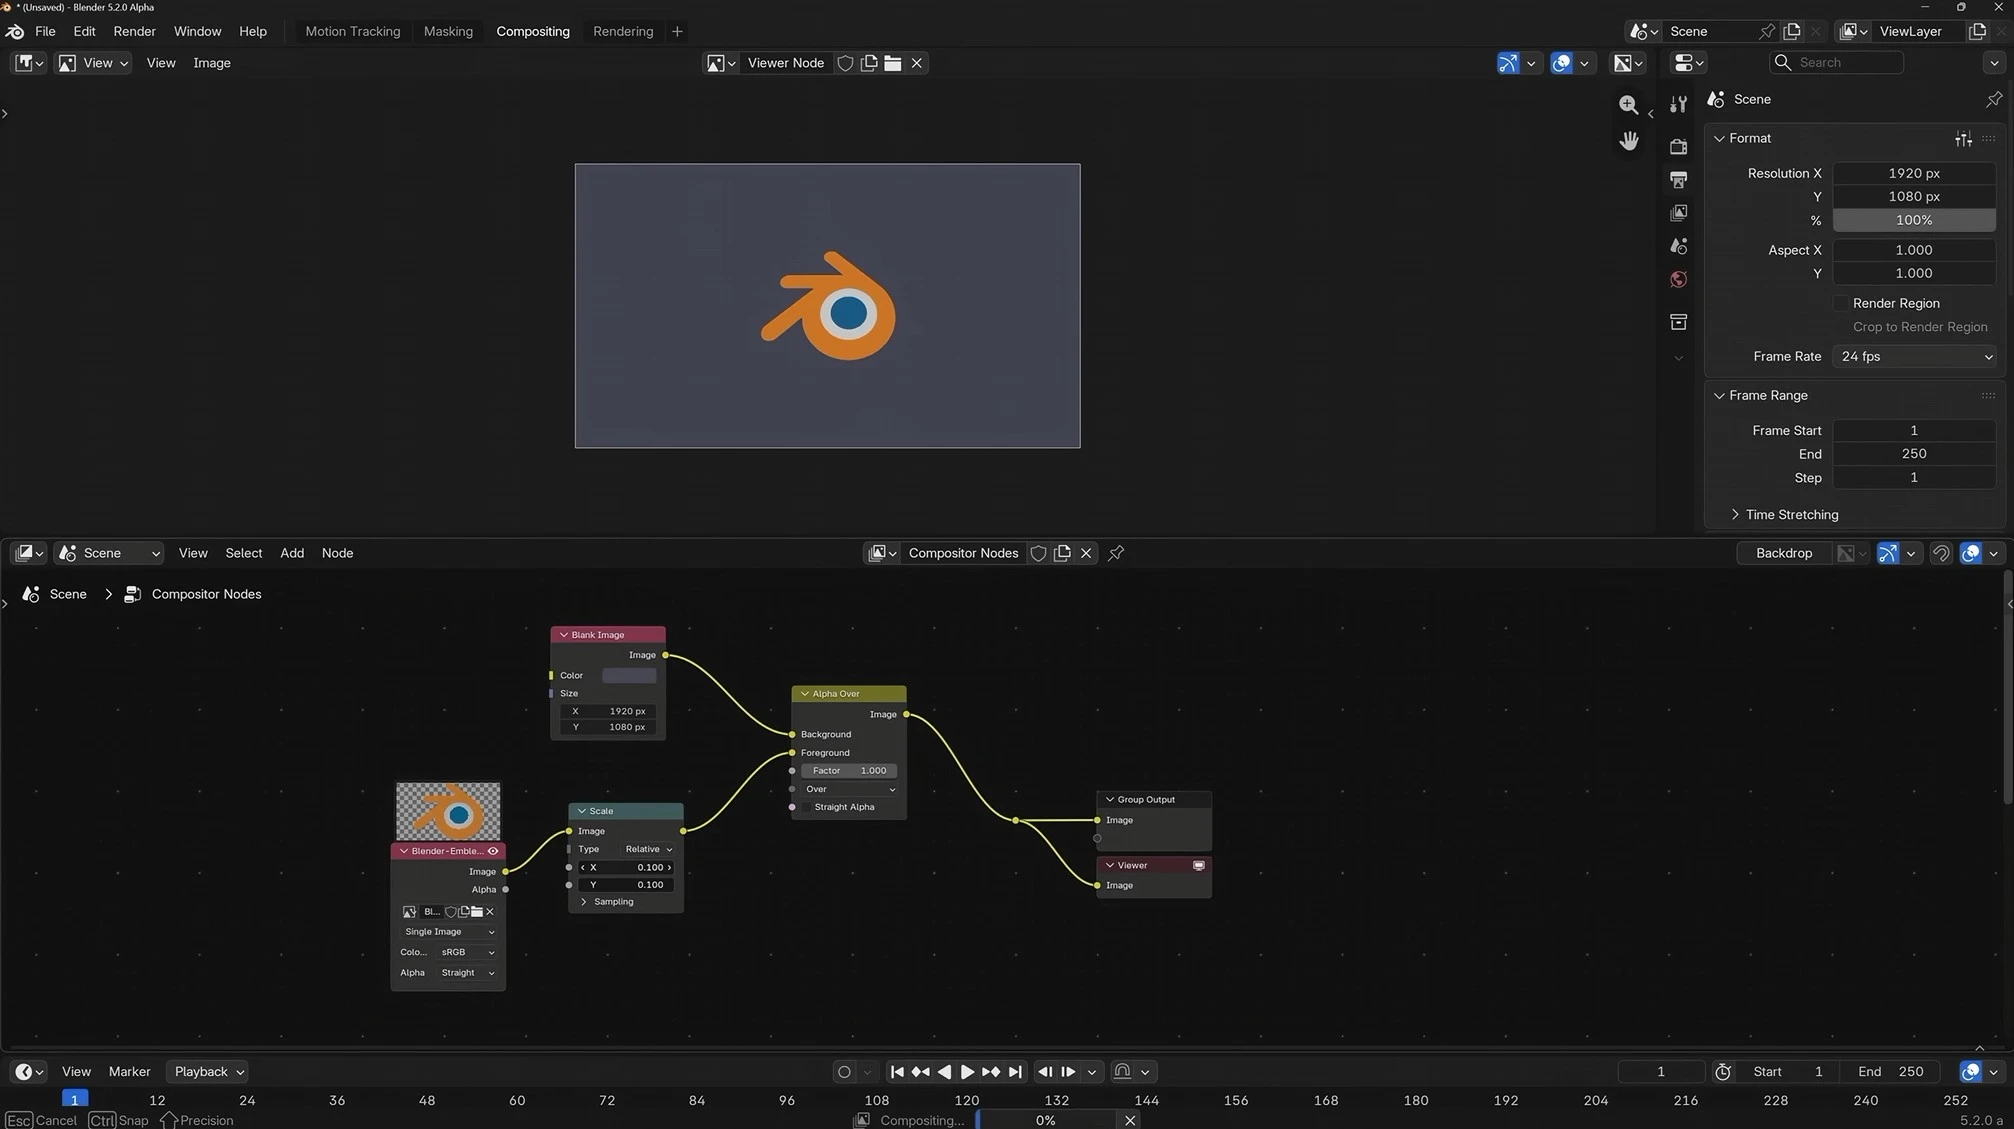The image size is (2014, 1129).
Task: Open Alpha Over node's Over dropdown
Action: click(849, 789)
